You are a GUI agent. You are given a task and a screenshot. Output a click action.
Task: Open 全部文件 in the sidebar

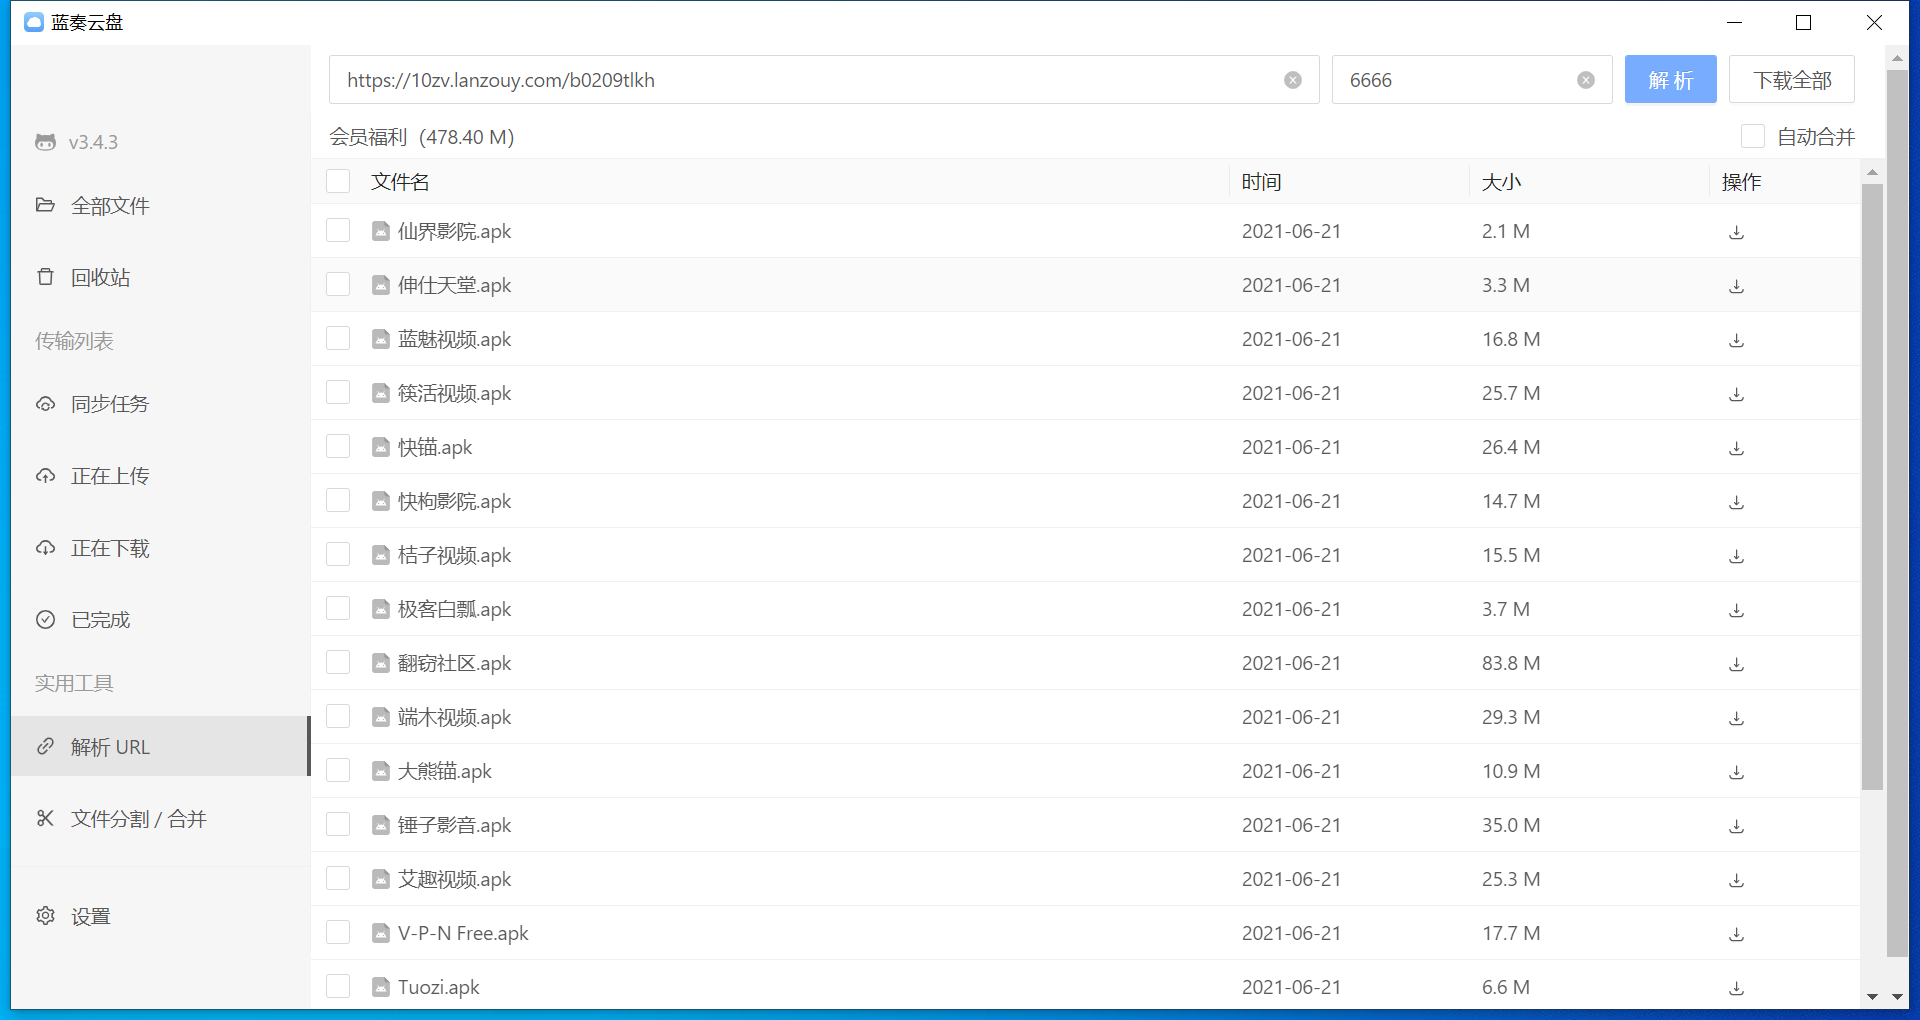(x=160, y=206)
